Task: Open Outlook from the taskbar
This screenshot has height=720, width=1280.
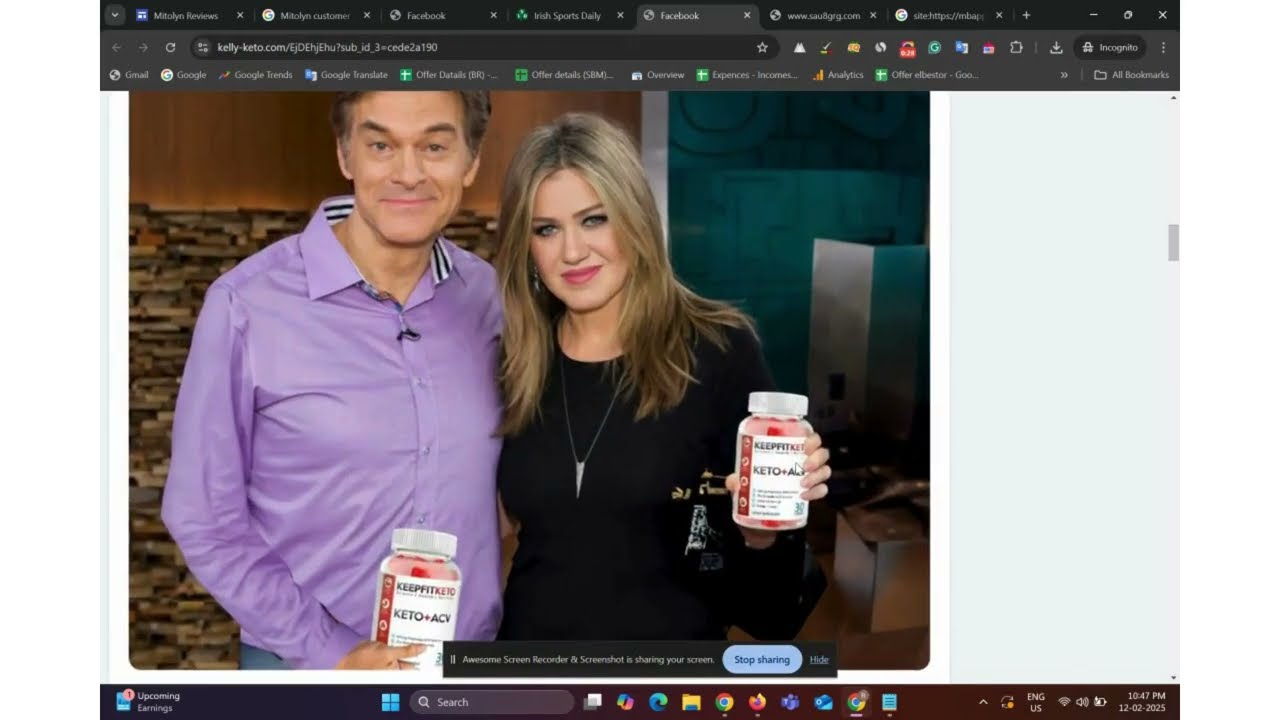Action: click(x=823, y=702)
